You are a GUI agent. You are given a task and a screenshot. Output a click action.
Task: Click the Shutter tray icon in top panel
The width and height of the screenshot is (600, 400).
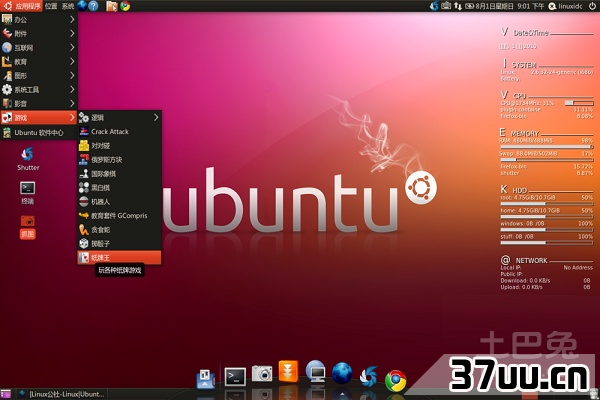(x=434, y=6)
